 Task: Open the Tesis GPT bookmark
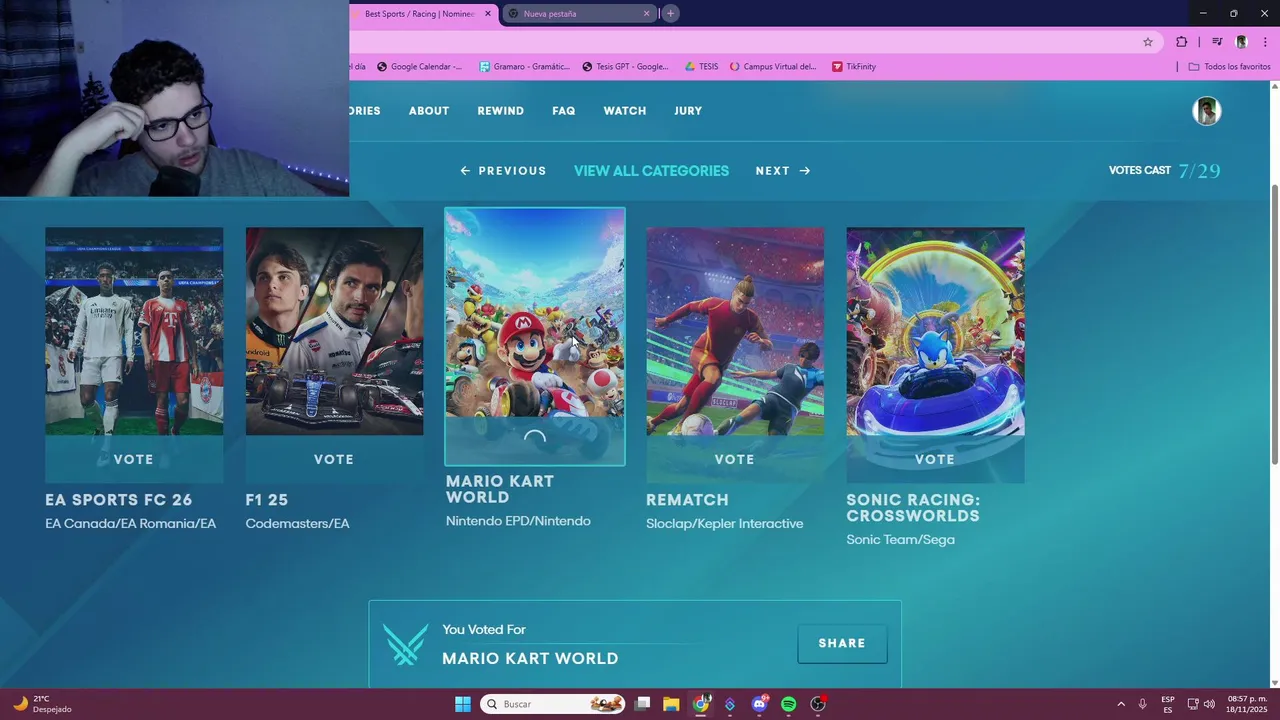tap(625, 67)
